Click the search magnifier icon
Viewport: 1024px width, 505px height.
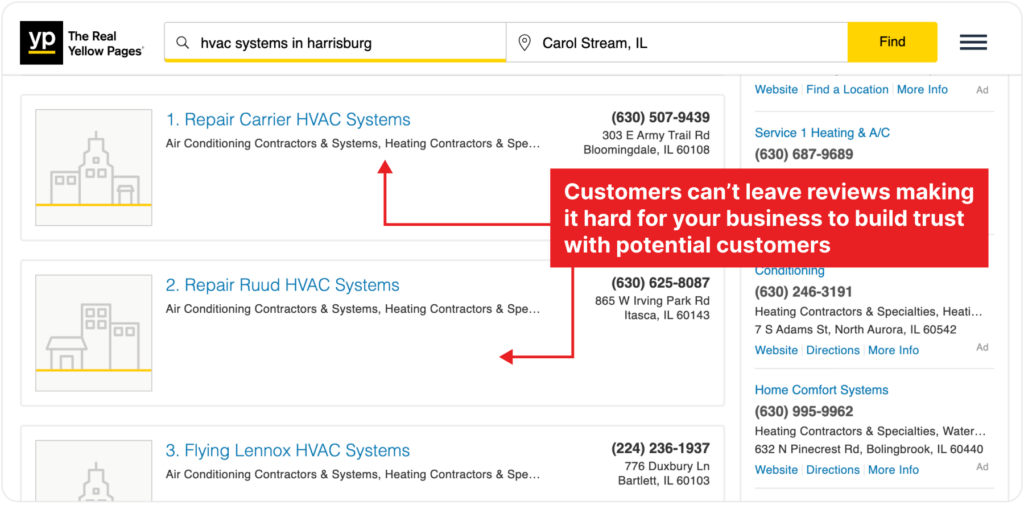click(184, 43)
